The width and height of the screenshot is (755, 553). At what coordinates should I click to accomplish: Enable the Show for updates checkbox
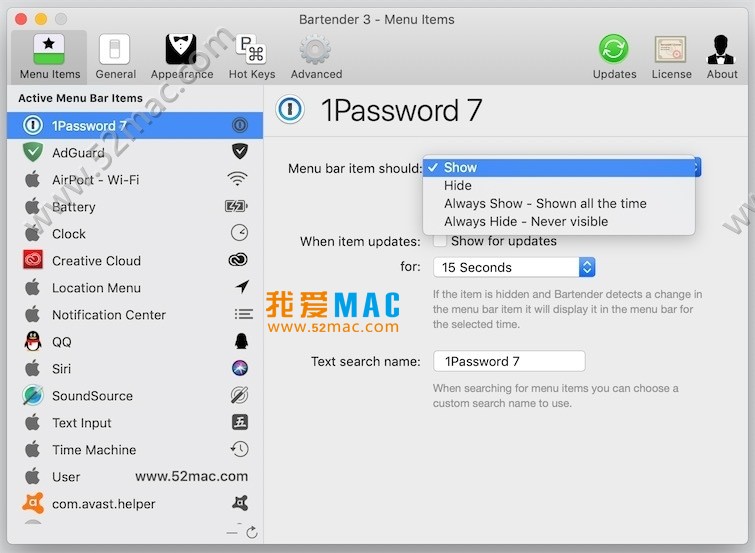[x=439, y=241]
